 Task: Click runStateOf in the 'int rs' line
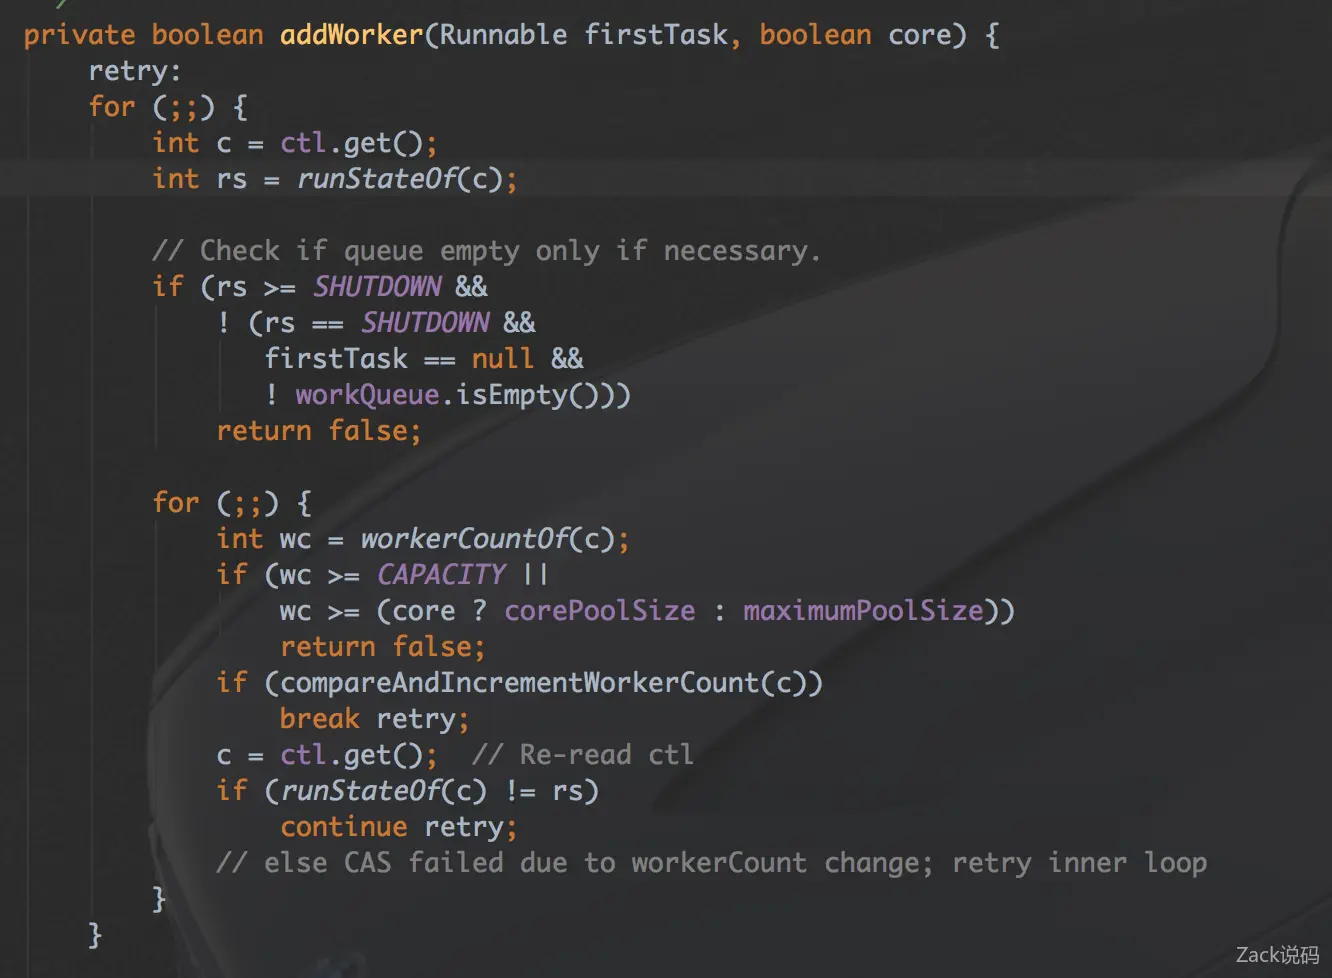377,179
